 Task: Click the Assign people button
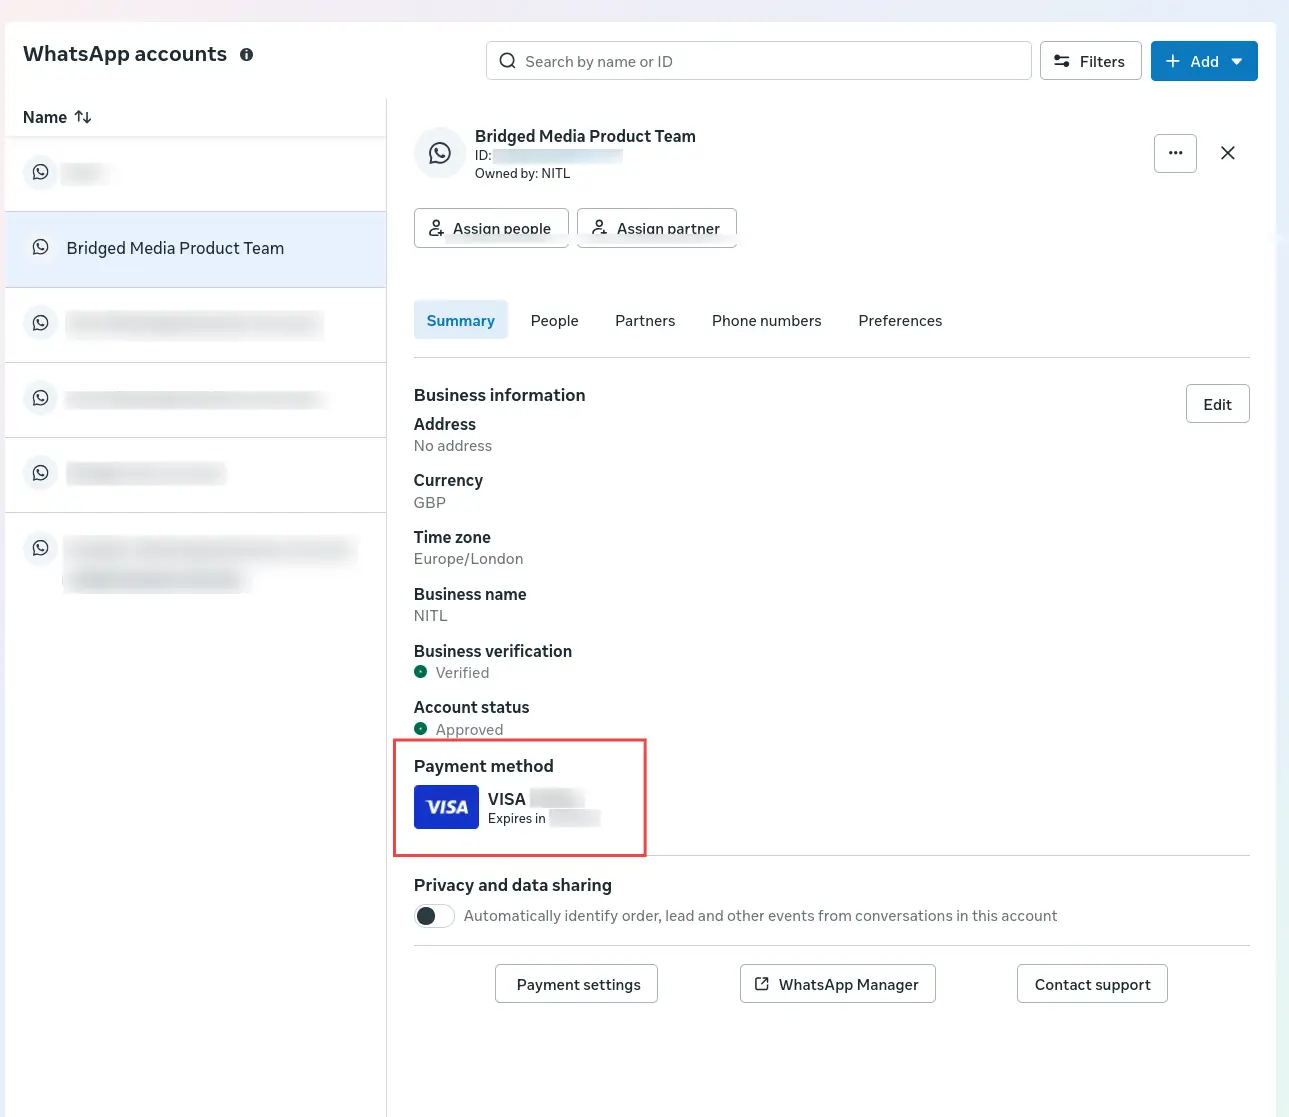(x=491, y=228)
